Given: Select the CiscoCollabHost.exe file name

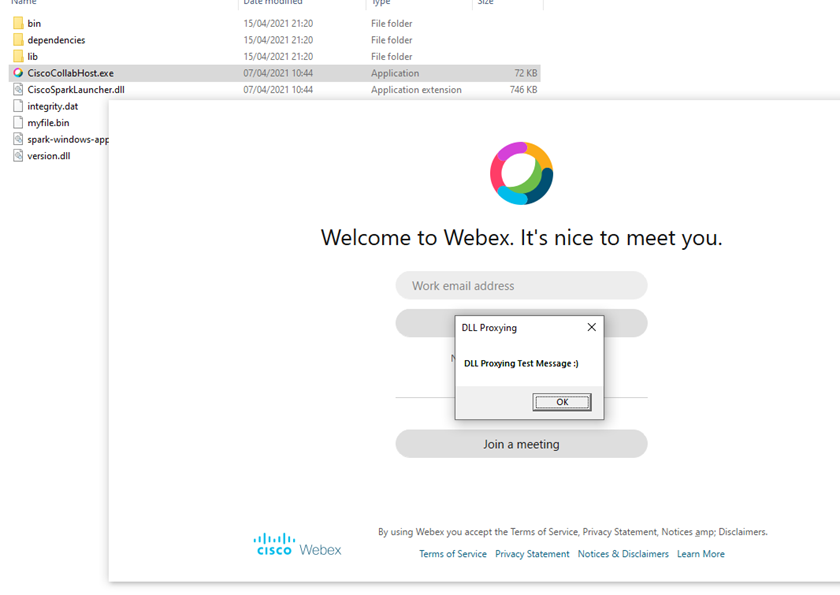Looking at the screenshot, I should pos(71,73).
